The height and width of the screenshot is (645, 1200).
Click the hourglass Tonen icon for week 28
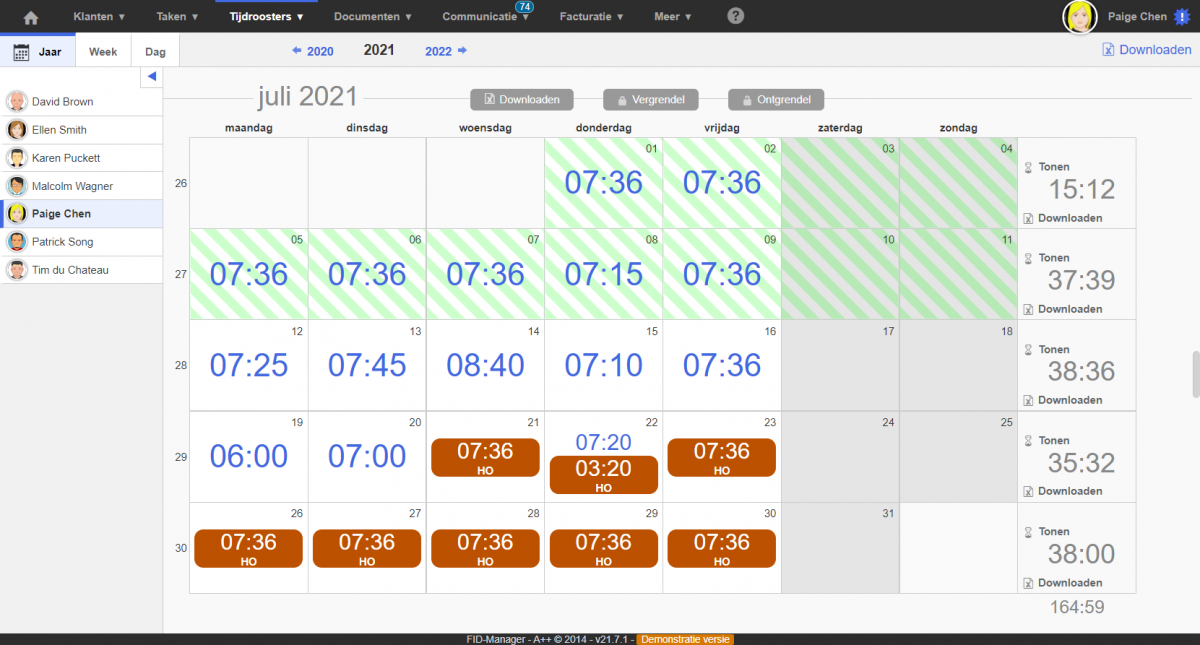1028,350
